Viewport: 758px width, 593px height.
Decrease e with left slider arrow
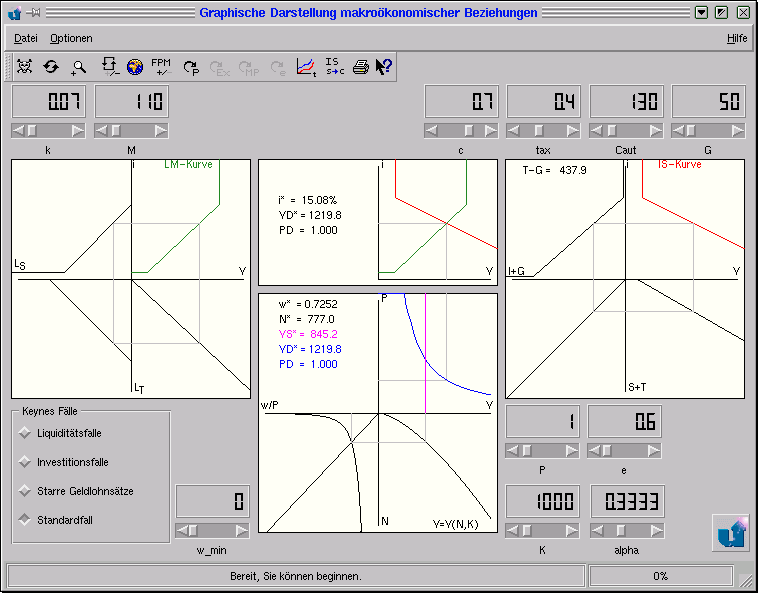point(594,451)
